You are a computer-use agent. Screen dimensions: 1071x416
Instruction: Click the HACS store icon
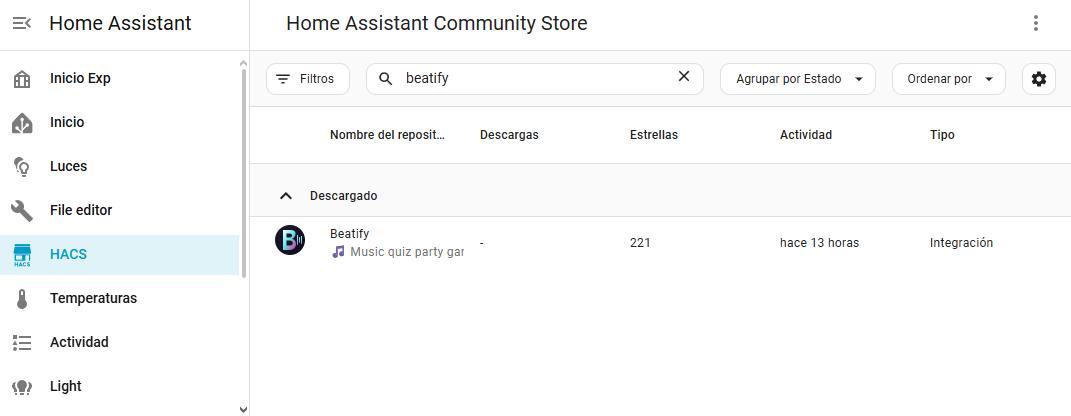(x=22, y=255)
